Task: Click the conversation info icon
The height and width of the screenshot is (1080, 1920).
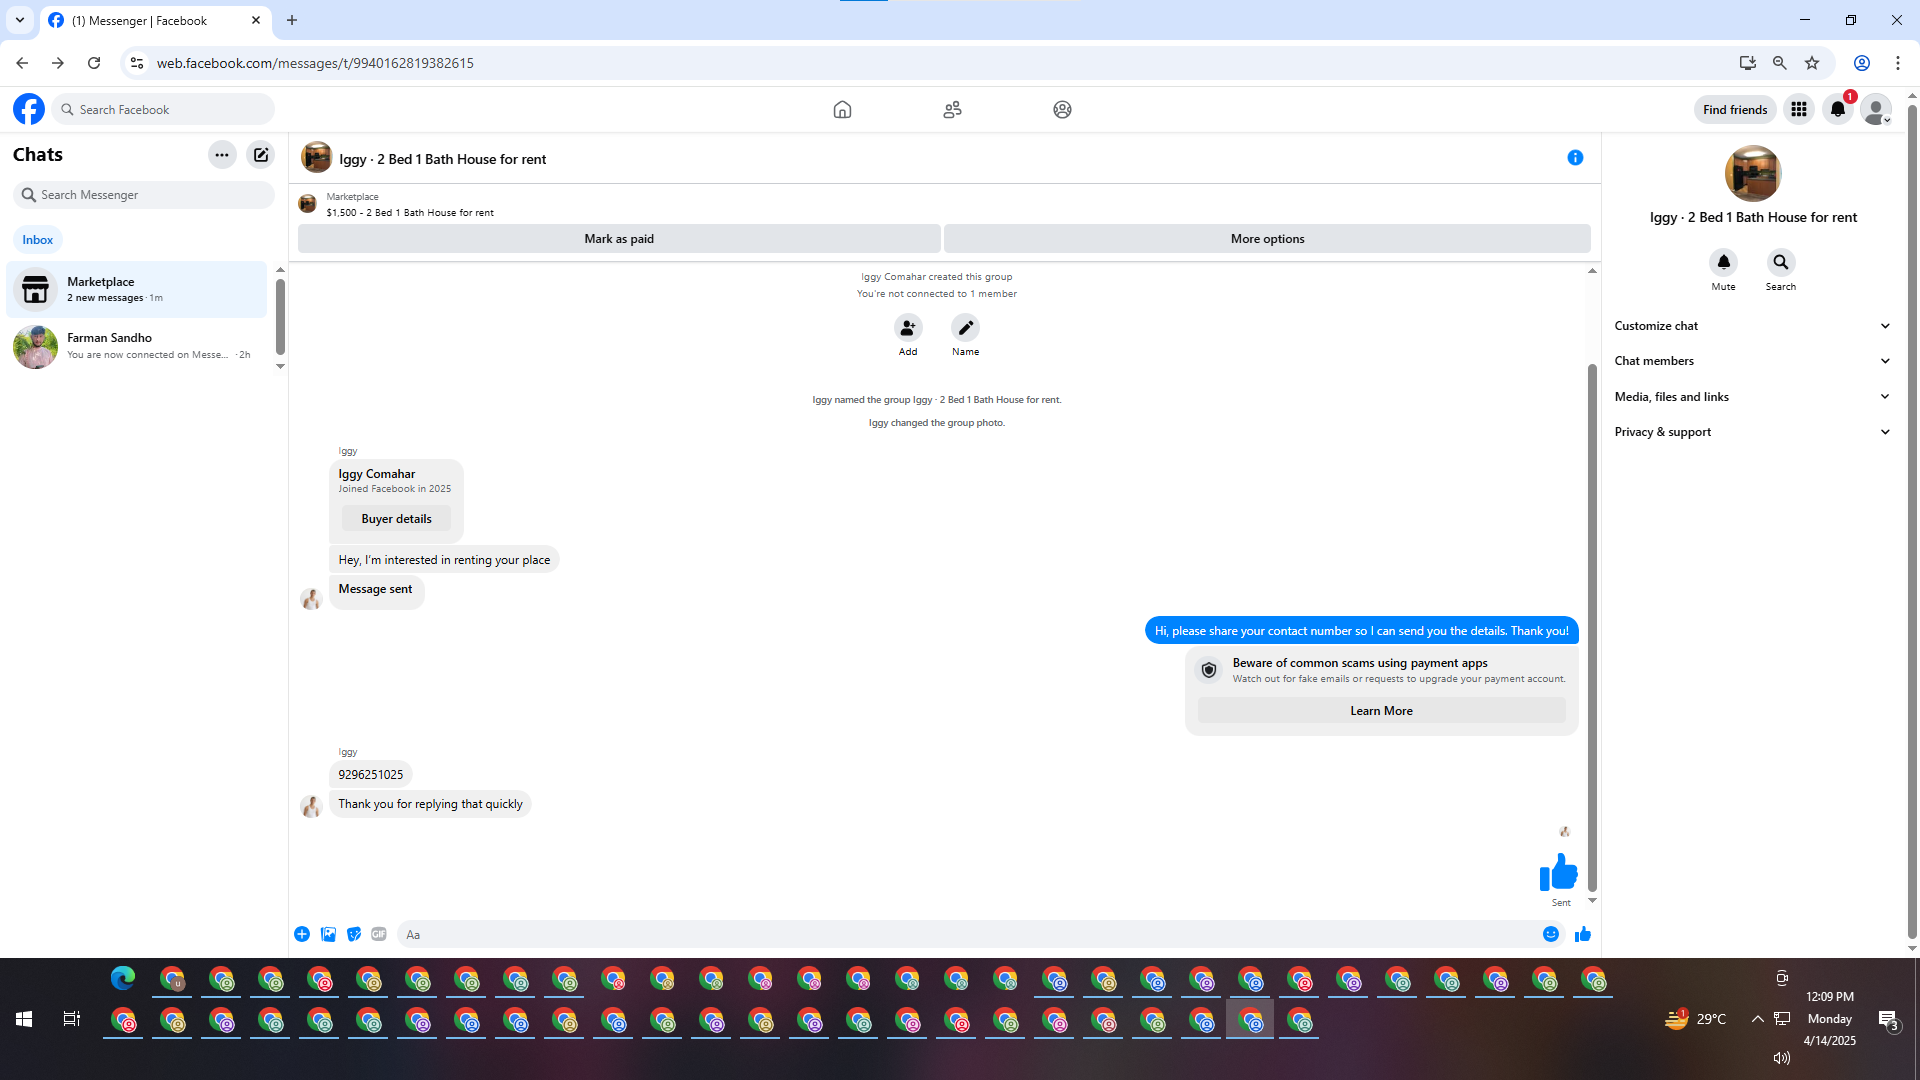Action: [1575, 158]
